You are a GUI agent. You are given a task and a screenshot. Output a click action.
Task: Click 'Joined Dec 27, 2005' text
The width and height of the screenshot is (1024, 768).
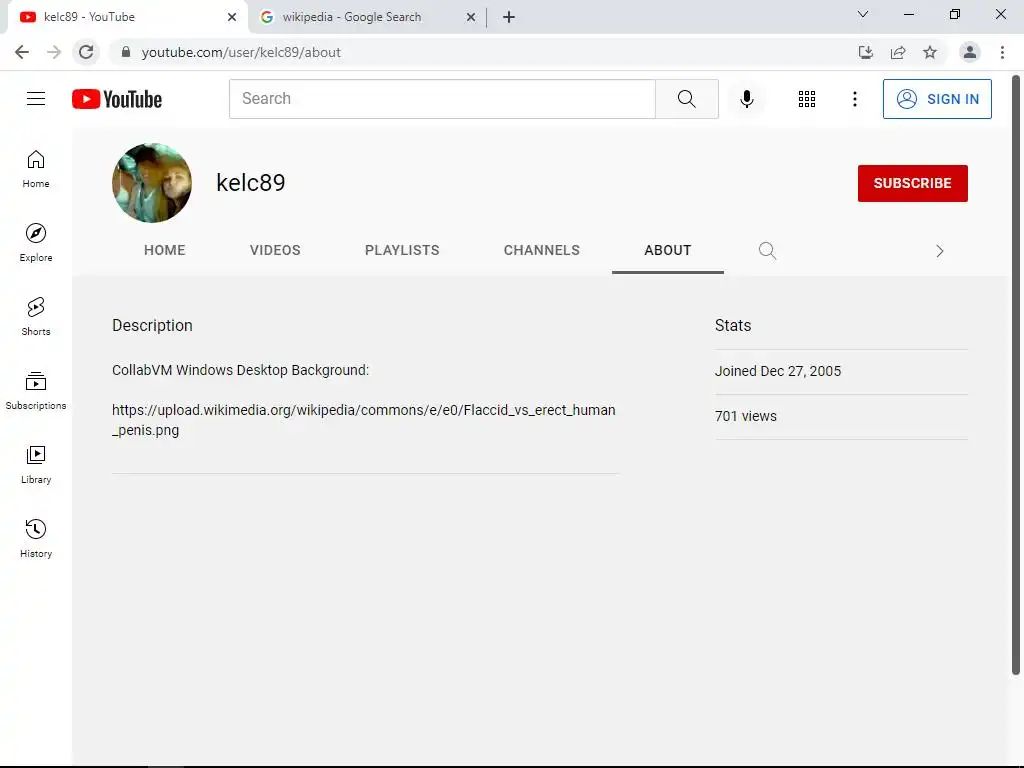pyautogui.click(x=778, y=371)
